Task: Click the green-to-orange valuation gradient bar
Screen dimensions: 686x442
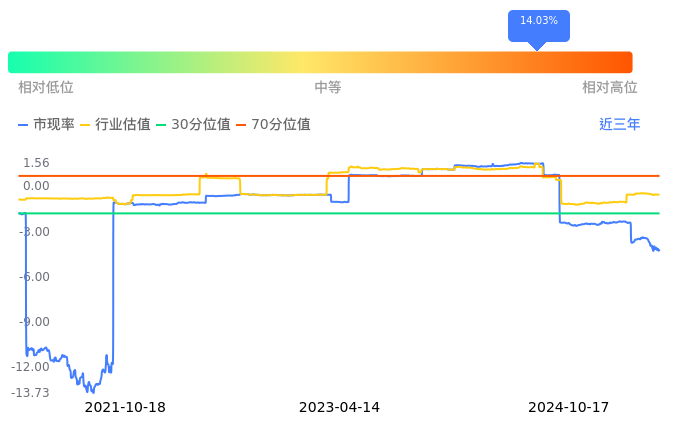Action: (320, 62)
